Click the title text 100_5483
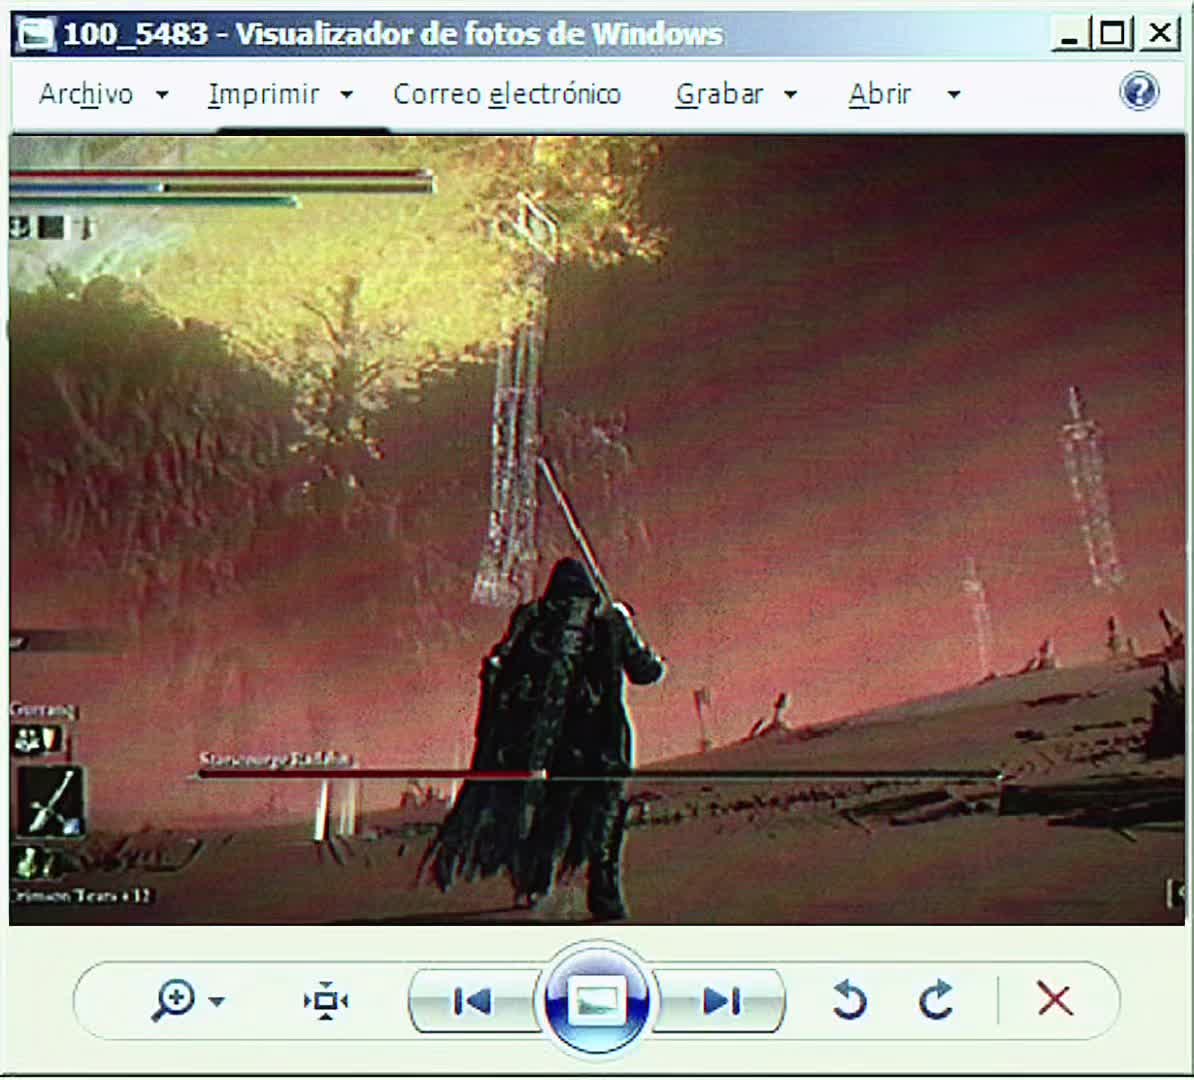1194x1080 pixels. [x=136, y=34]
